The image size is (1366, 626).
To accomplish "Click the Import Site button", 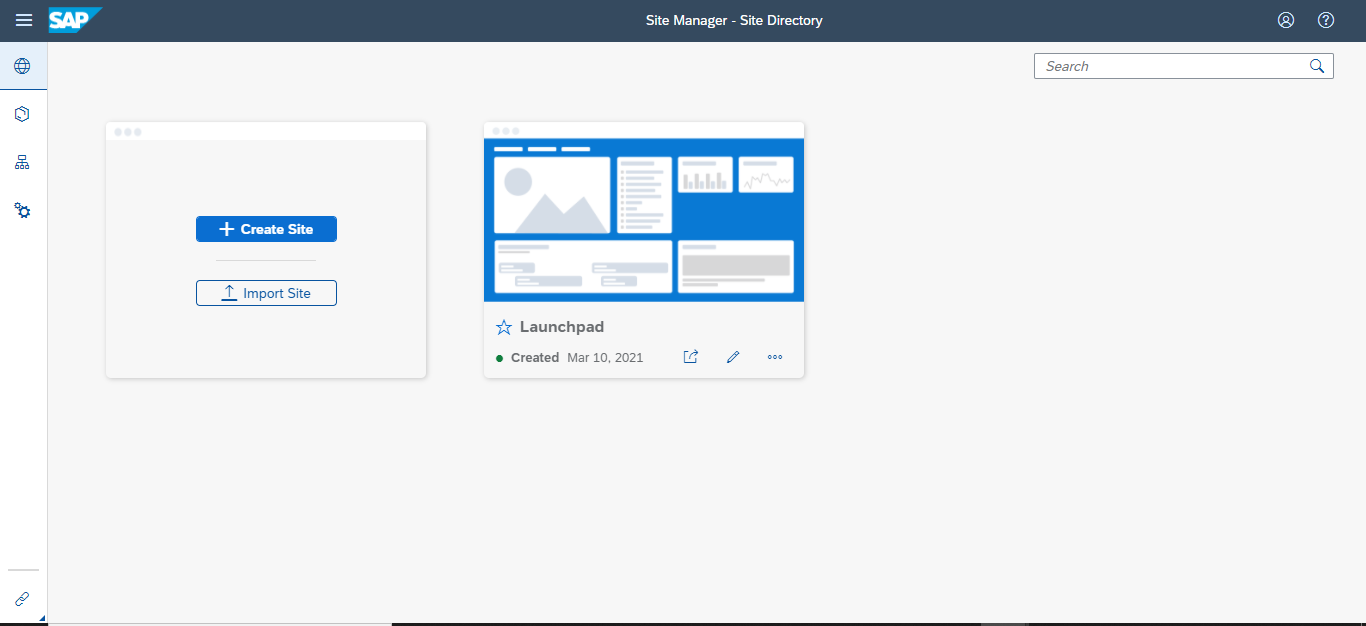I will 266,293.
